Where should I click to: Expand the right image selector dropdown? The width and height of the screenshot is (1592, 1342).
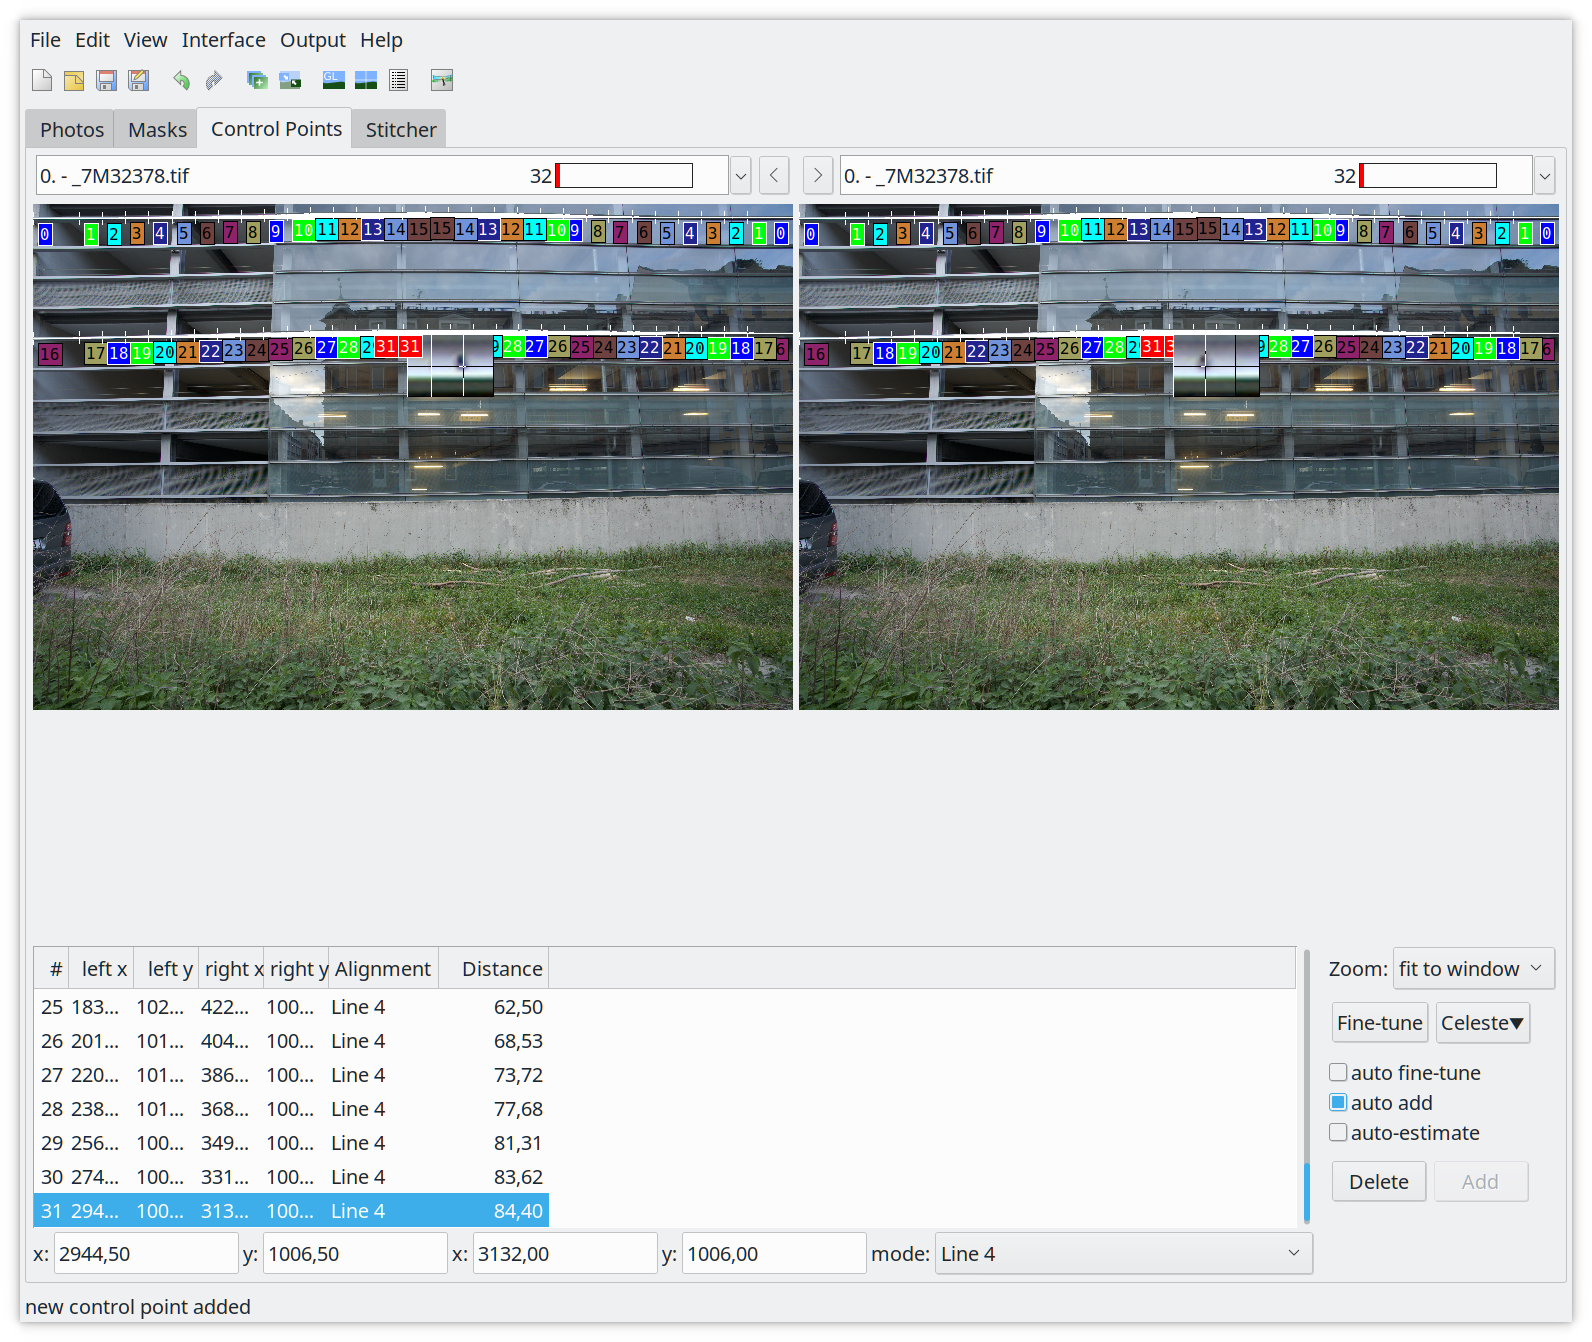pyautogui.click(x=1545, y=176)
